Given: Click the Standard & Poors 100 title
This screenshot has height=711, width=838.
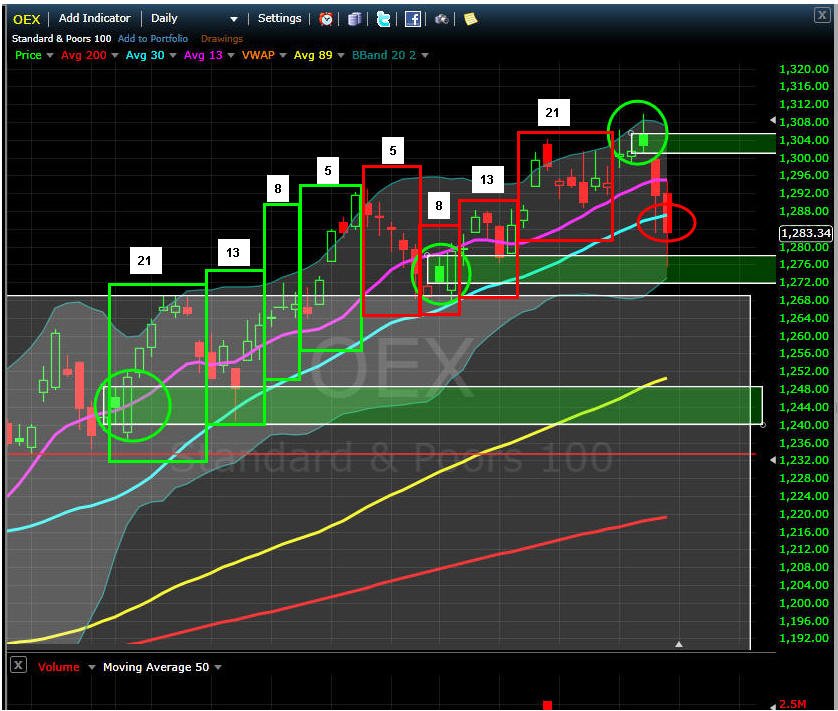Looking at the screenshot, I should (x=61, y=38).
